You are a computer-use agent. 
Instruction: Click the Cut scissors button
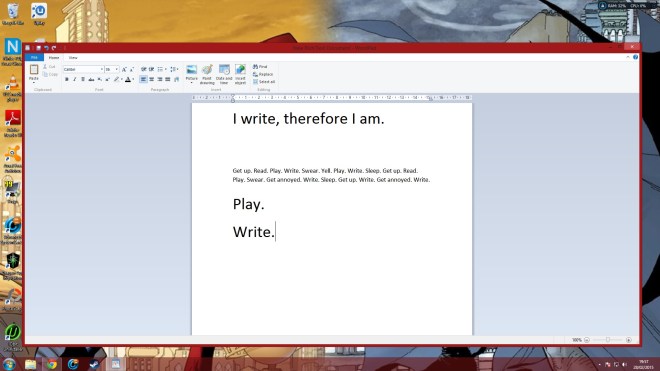[49, 67]
